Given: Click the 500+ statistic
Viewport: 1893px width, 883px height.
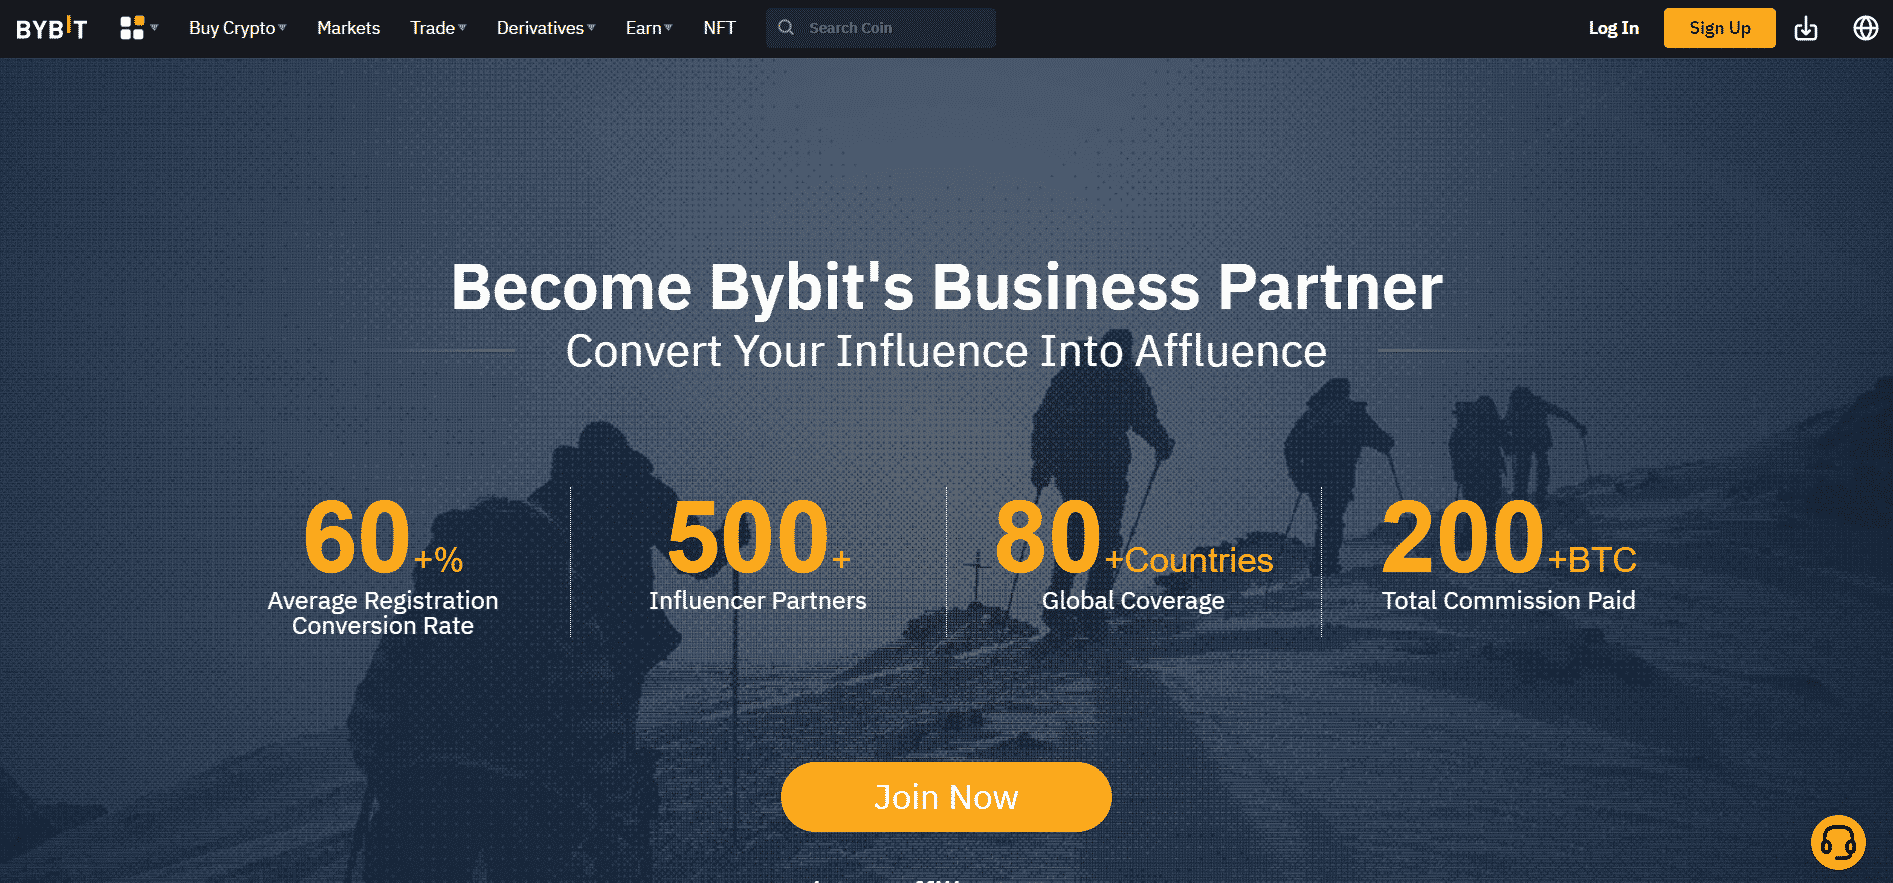Looking at the screenshot, I should pyautogui.click(x=758, y=538).
